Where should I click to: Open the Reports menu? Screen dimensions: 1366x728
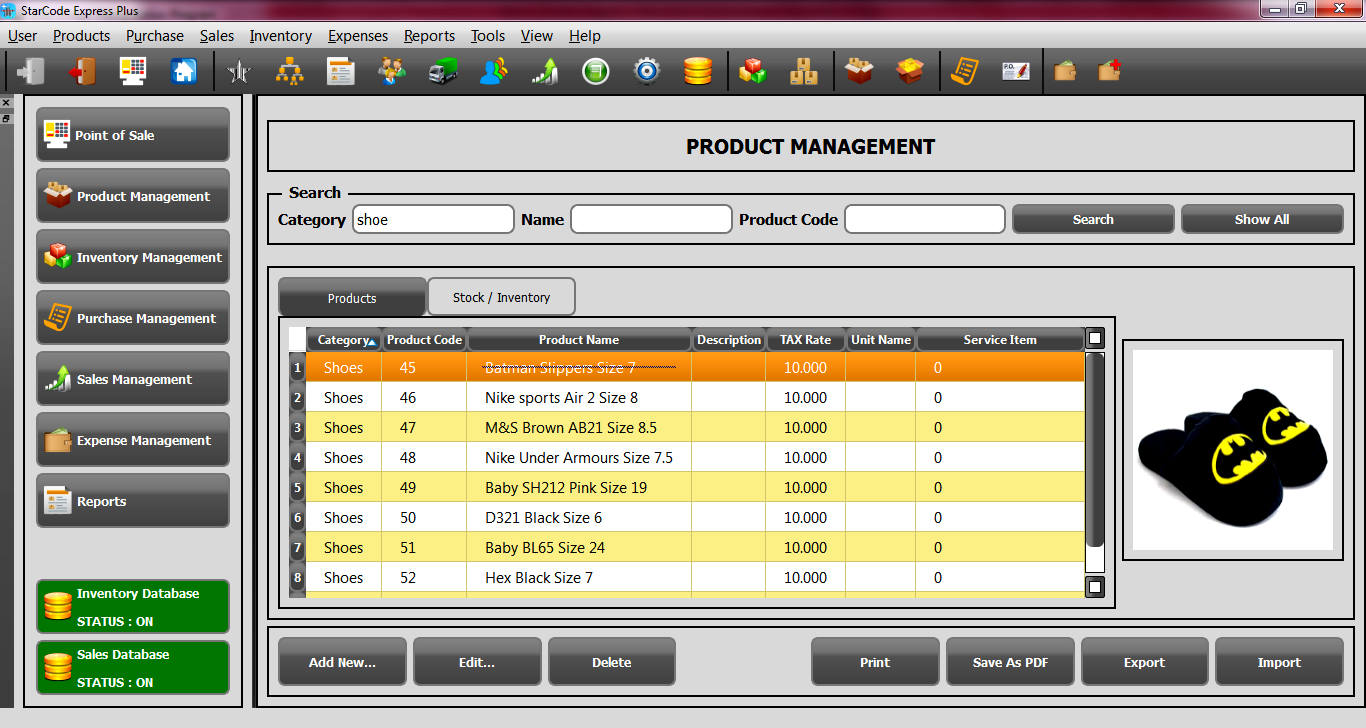429,36
